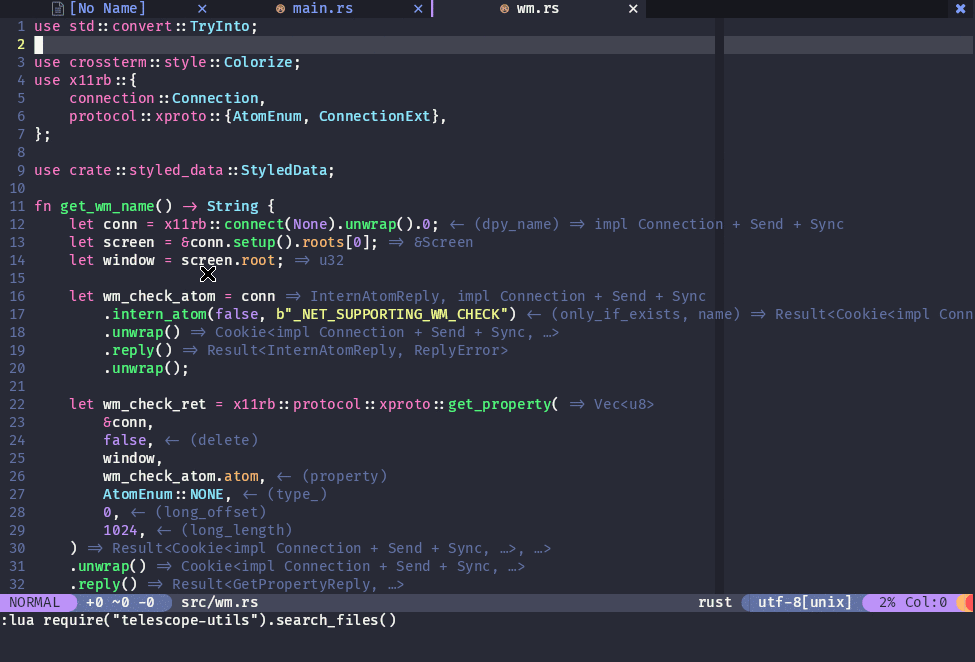Click the git diff stats +0 ~0 -0
Image resolution: width=975 pixels, height=662 pixels.
point(120,602)
